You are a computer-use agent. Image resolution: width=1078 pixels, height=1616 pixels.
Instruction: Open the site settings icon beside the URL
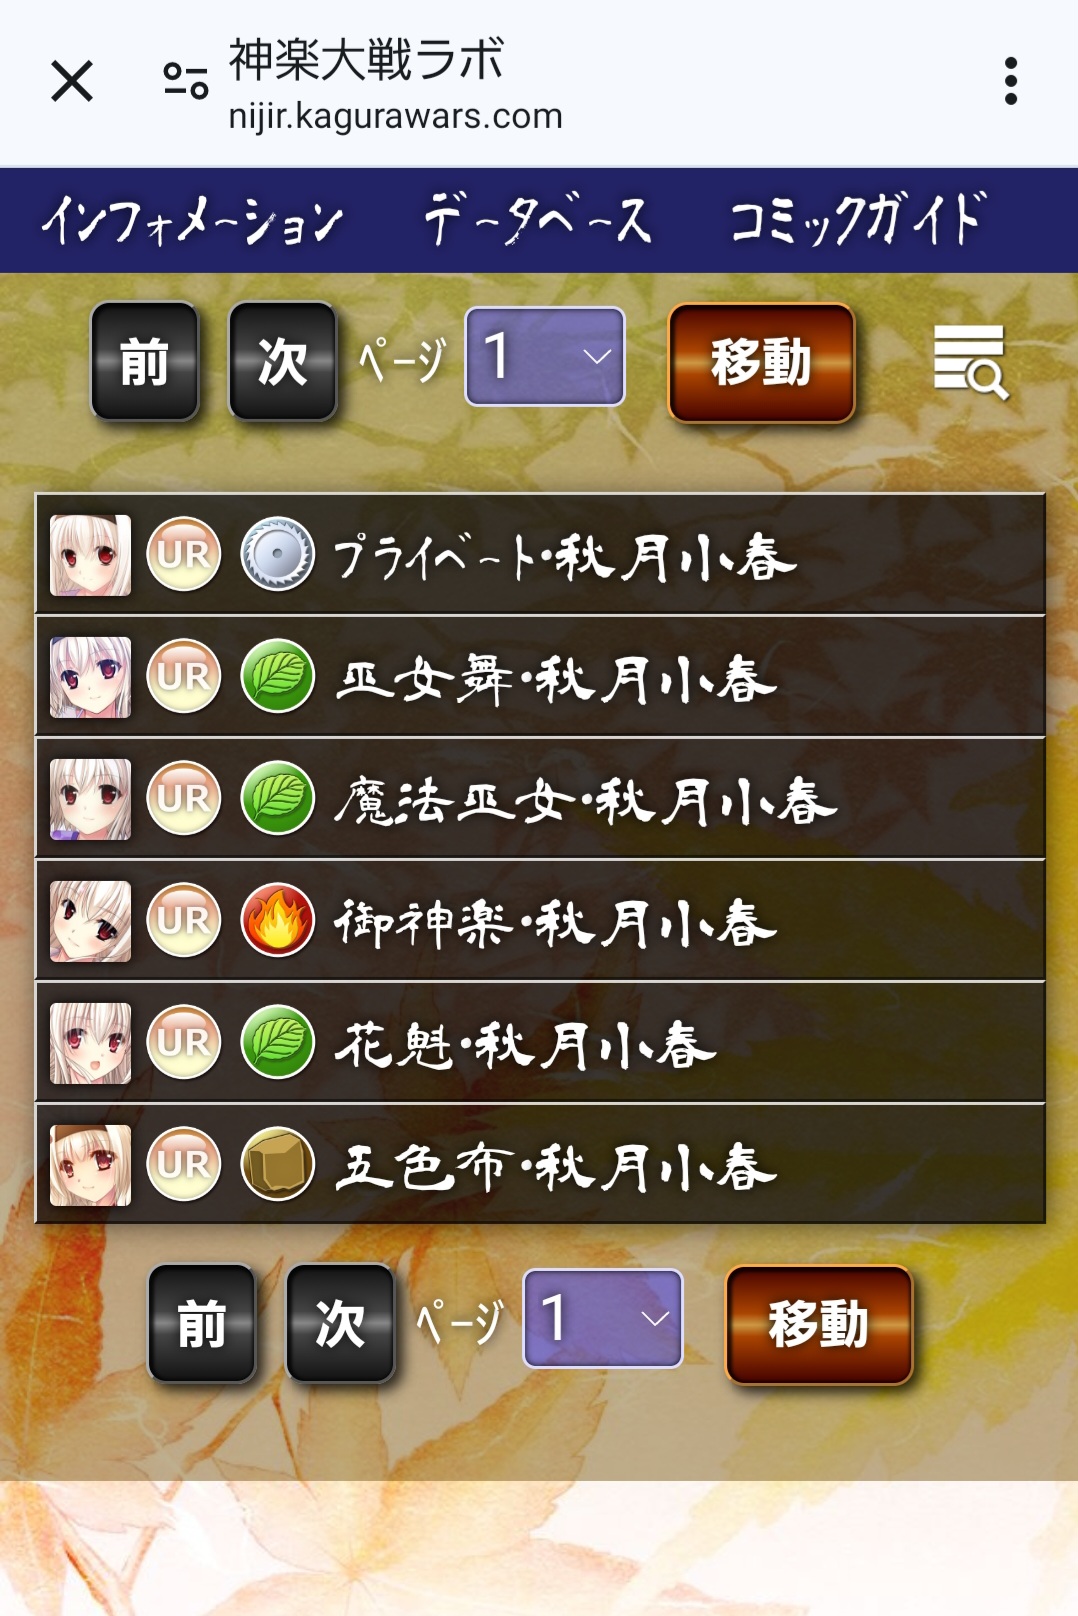coord(186,81)
